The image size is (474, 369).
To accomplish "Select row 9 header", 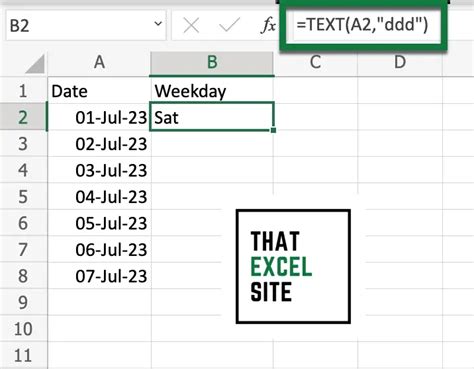I will (x=23, y=302).
